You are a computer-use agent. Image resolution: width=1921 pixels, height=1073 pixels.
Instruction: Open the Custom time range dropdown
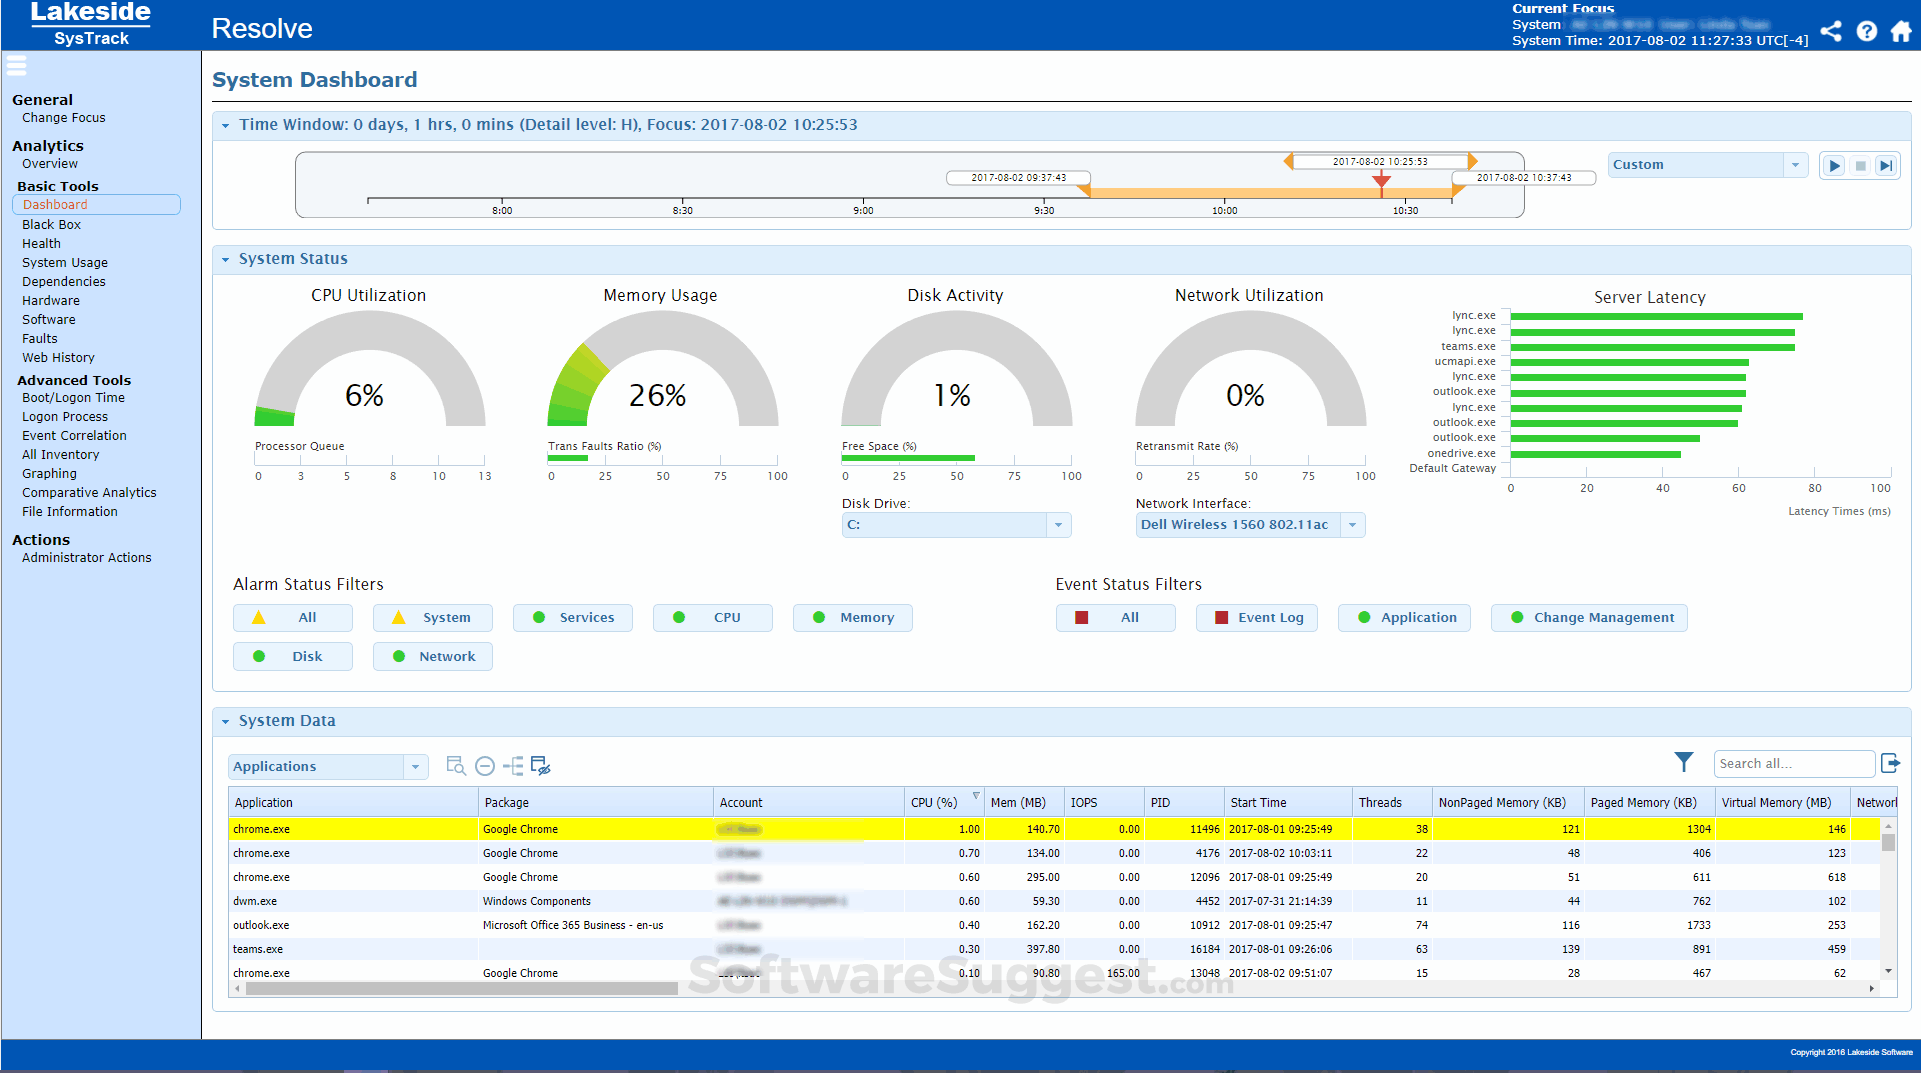click(1795, 164)
